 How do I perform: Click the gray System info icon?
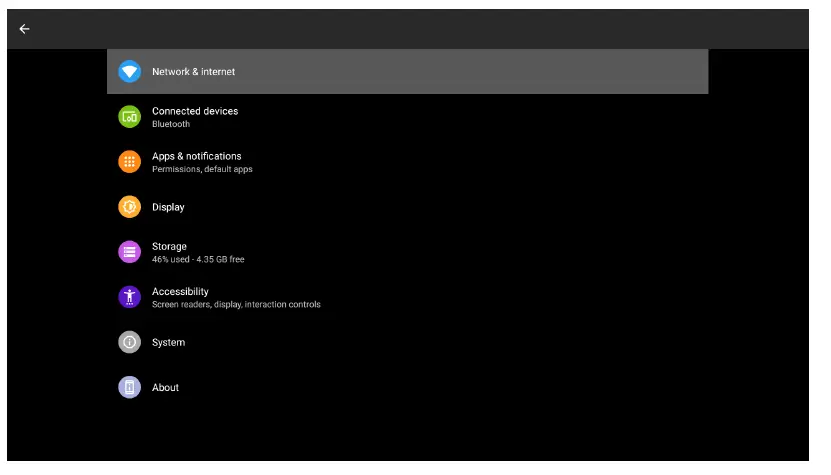[x=129, y=342]
